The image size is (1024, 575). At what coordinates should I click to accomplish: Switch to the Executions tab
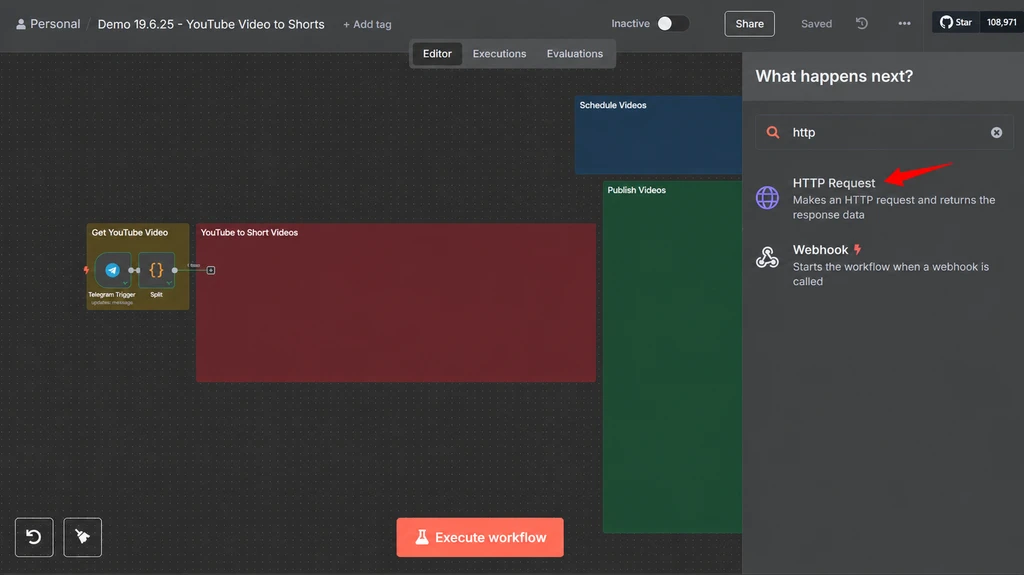(499, 54)
